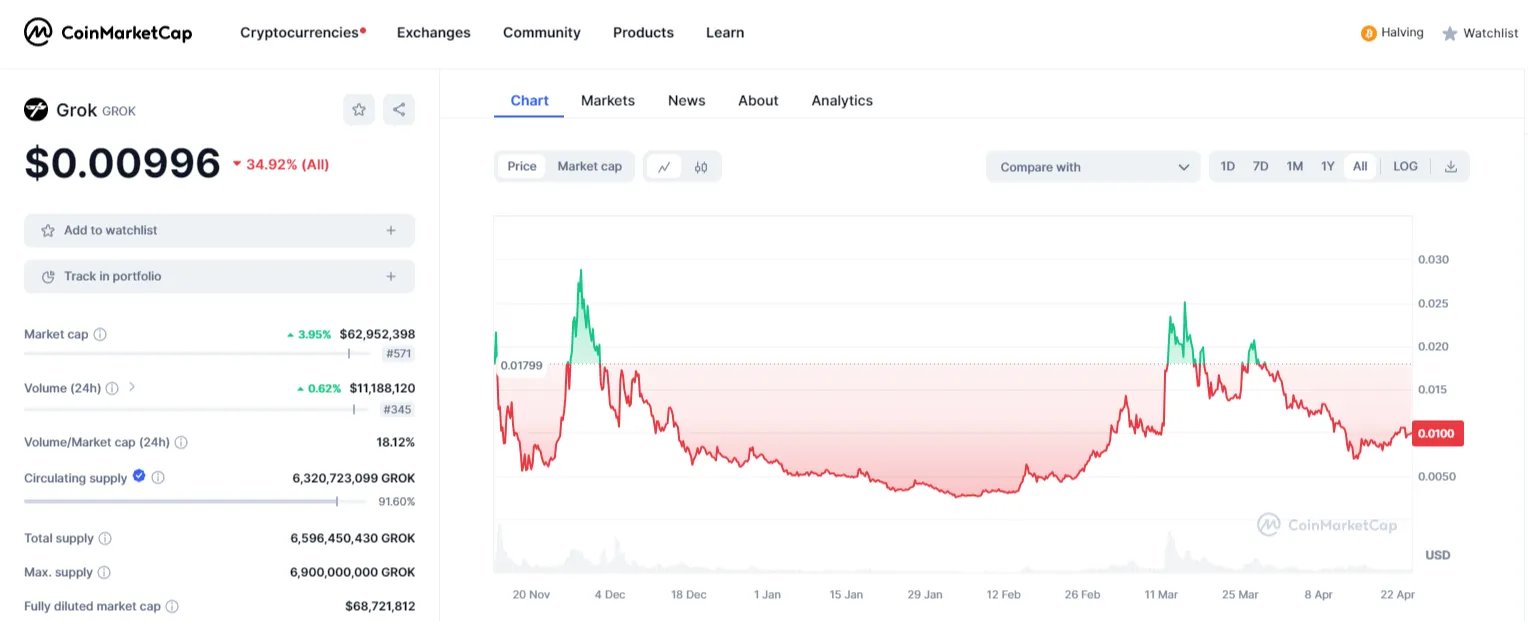Click Circulating supply verified badge
The width and height of the screenshot is (1528, 621).
tap(139, 477)
